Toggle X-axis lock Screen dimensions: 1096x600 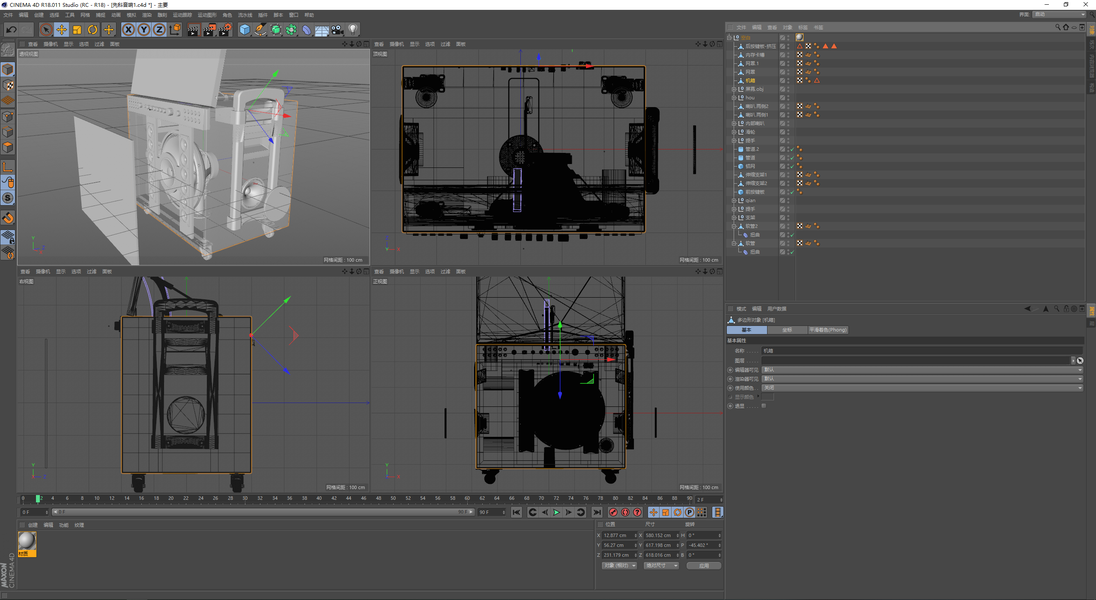[x=128, y=30]
